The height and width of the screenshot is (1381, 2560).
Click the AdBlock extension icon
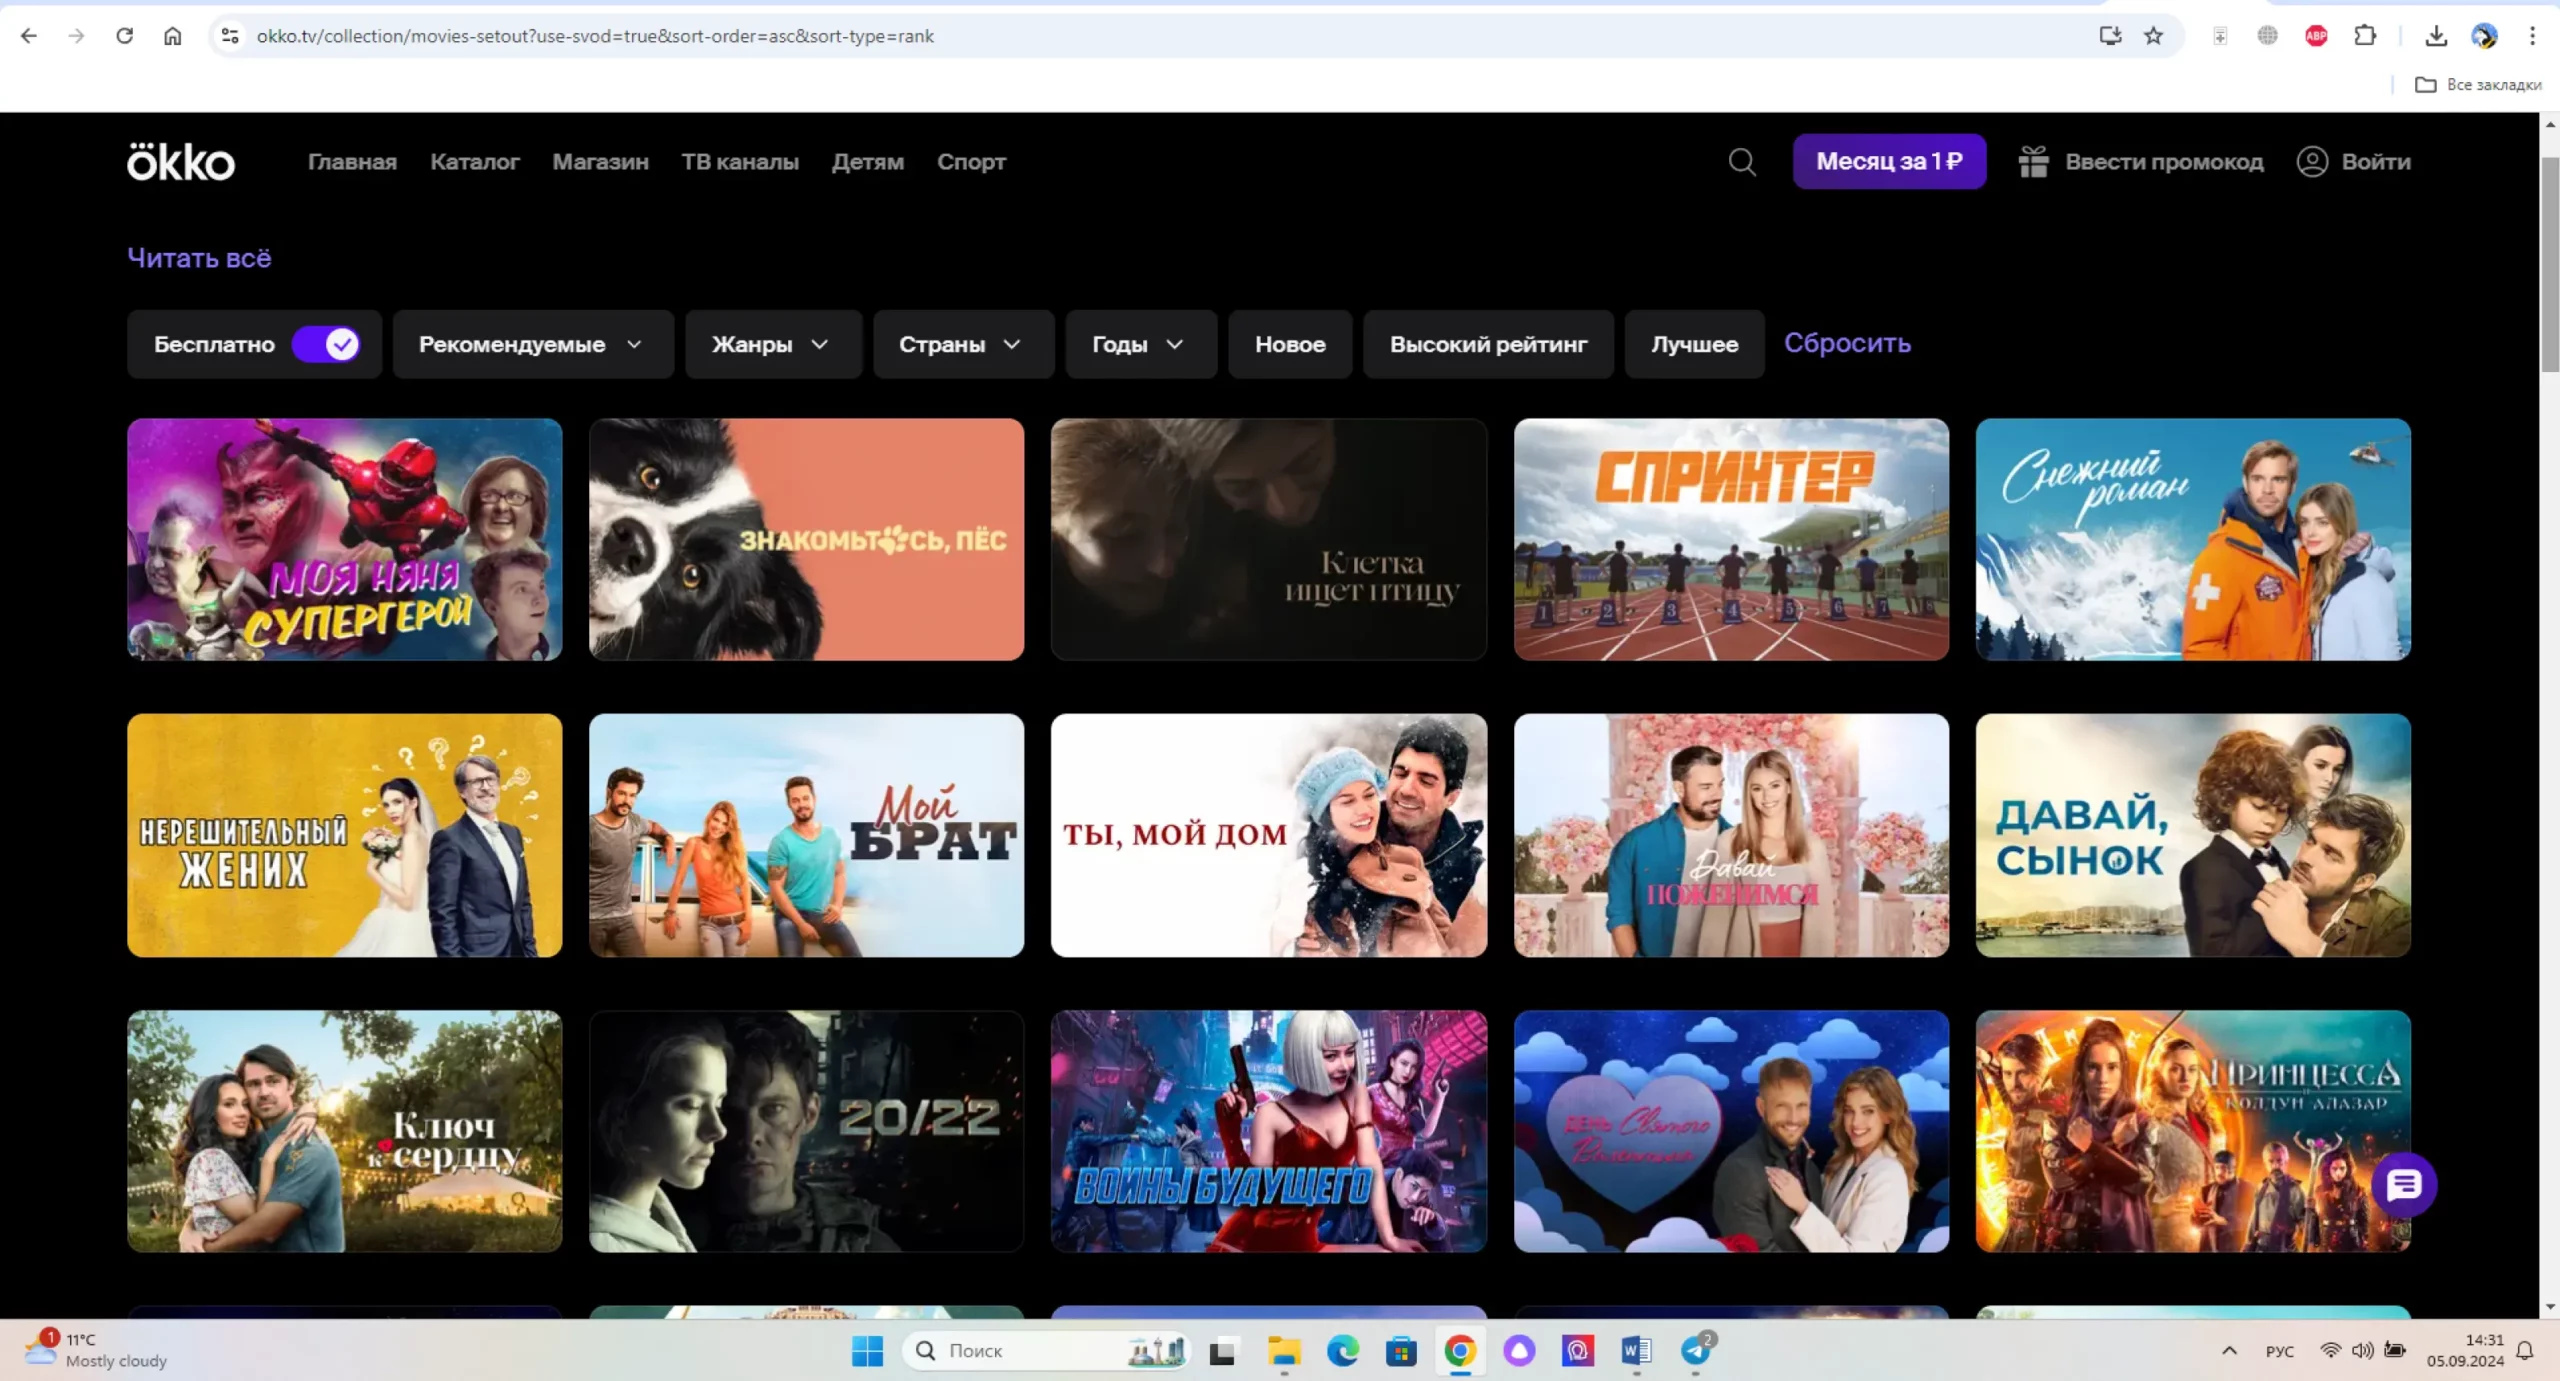(2316, 36)
